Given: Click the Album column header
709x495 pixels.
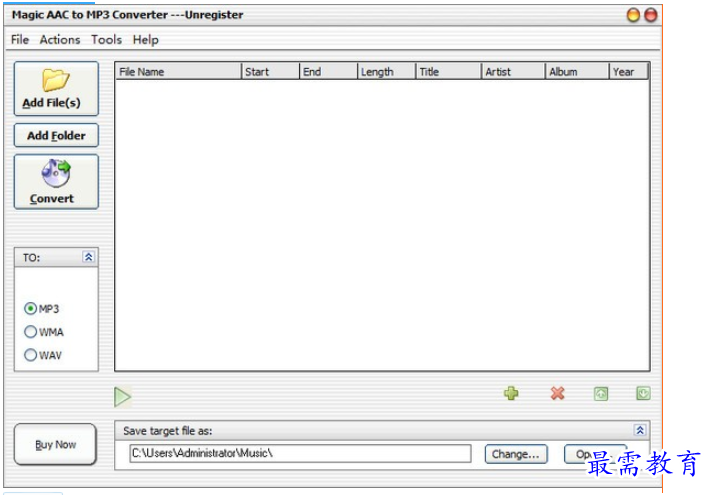Looking at the screenshot, I should 577,72.
